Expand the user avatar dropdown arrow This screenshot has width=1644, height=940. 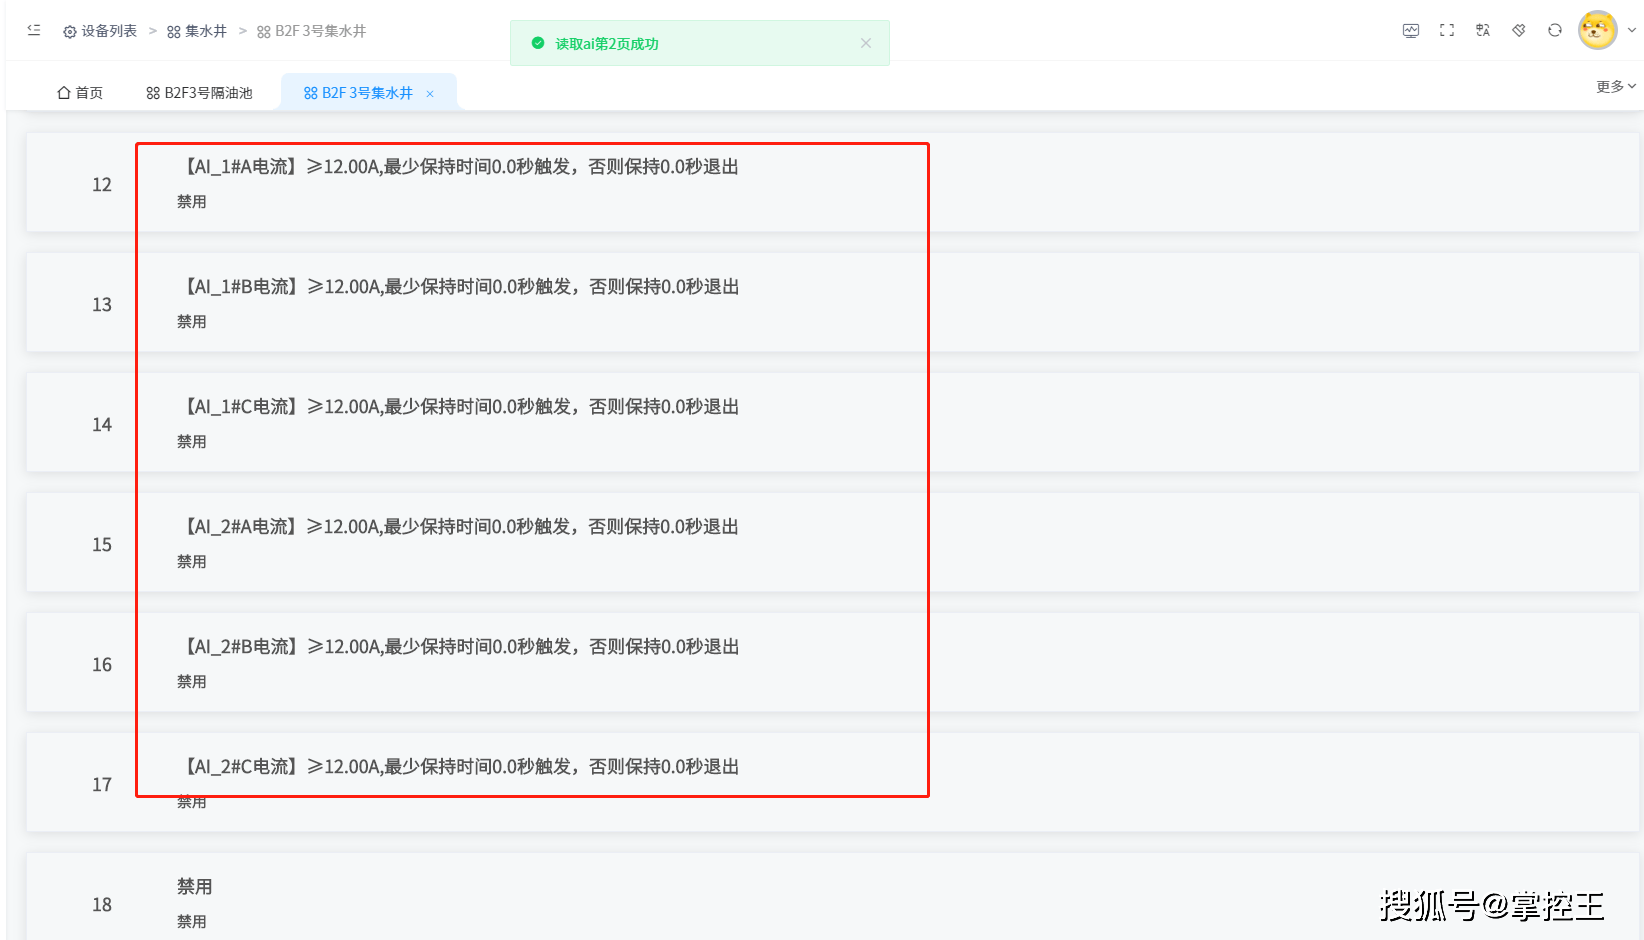coord(1632,30)
